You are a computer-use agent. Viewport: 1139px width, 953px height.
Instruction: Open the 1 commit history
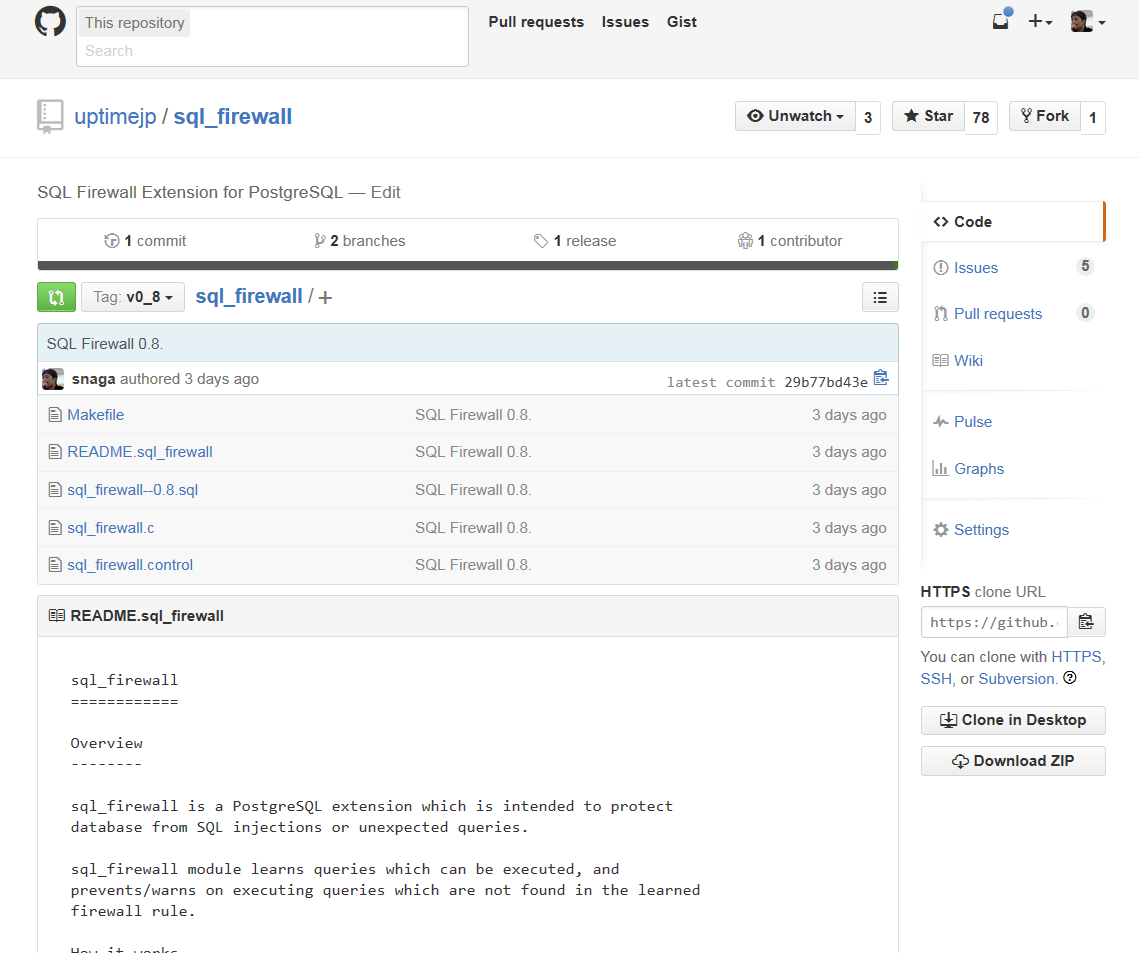coord(145,240)
